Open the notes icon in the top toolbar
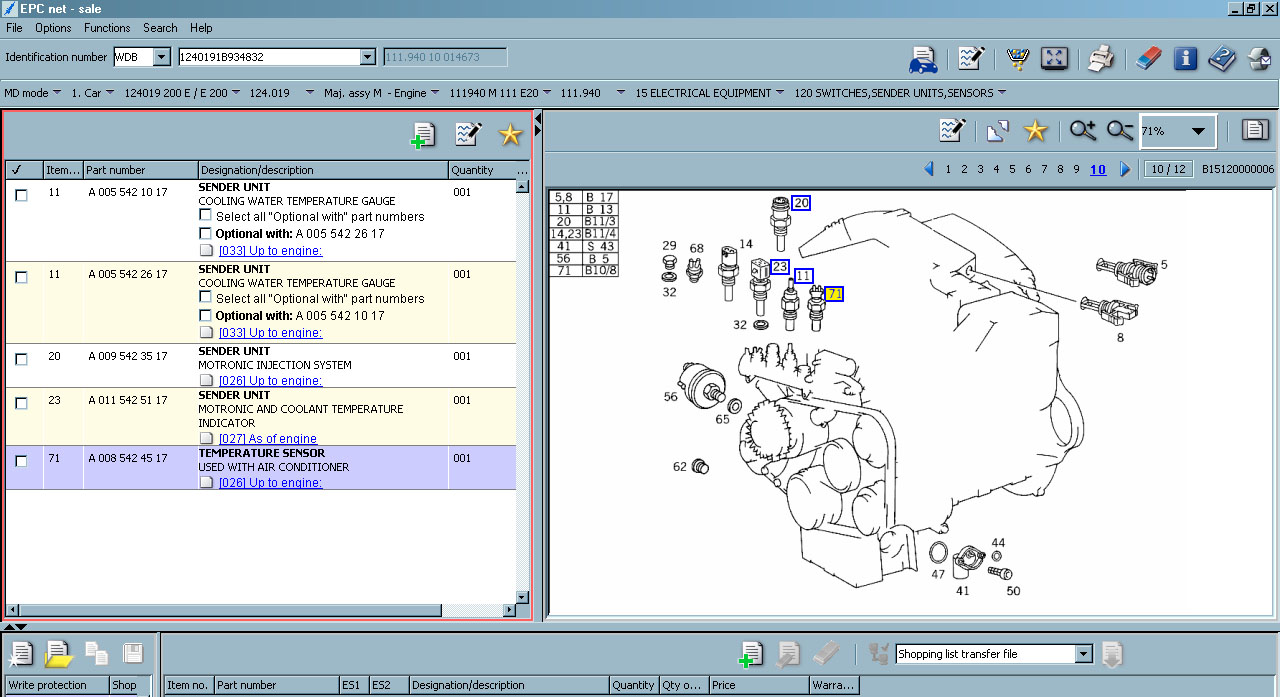This screenshot has width=1280, height=697. pos(971,58)
